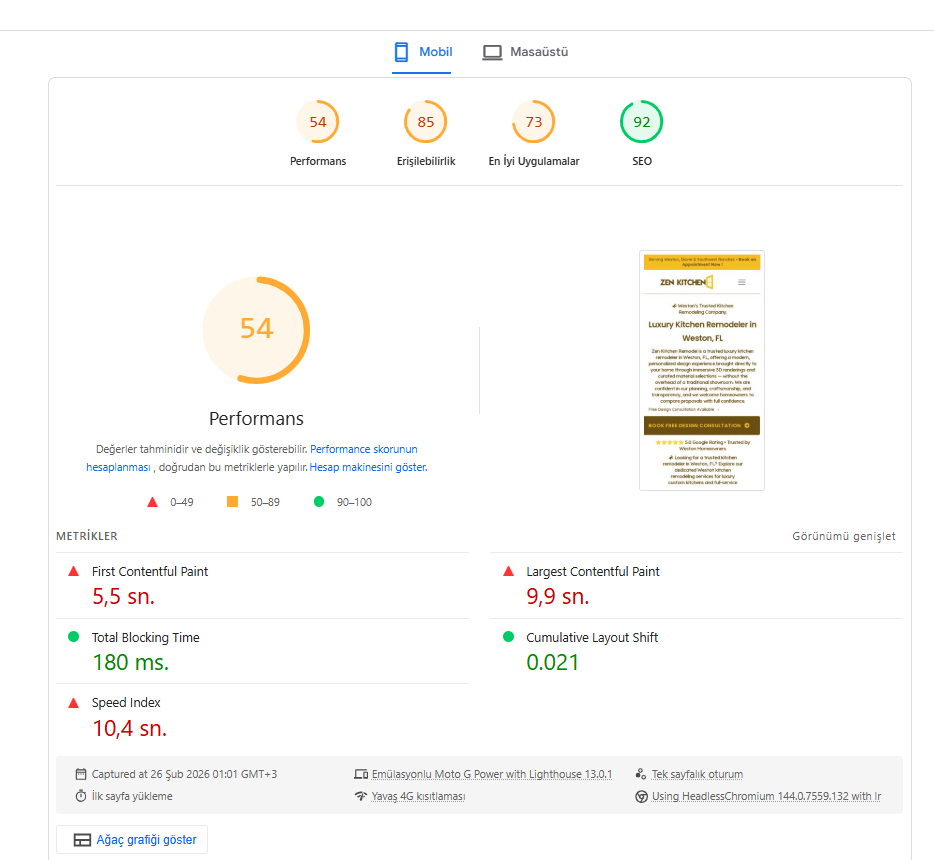Expand the Largest Contentful Paint metric
This screenshot has height=860, width=934.
tap(593, 572)
